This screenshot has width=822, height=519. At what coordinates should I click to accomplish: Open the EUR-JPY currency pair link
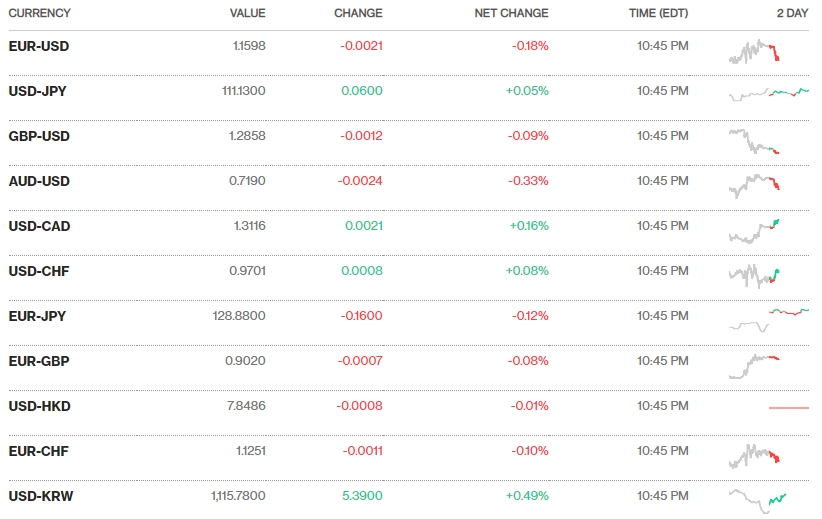coord(38,316)
